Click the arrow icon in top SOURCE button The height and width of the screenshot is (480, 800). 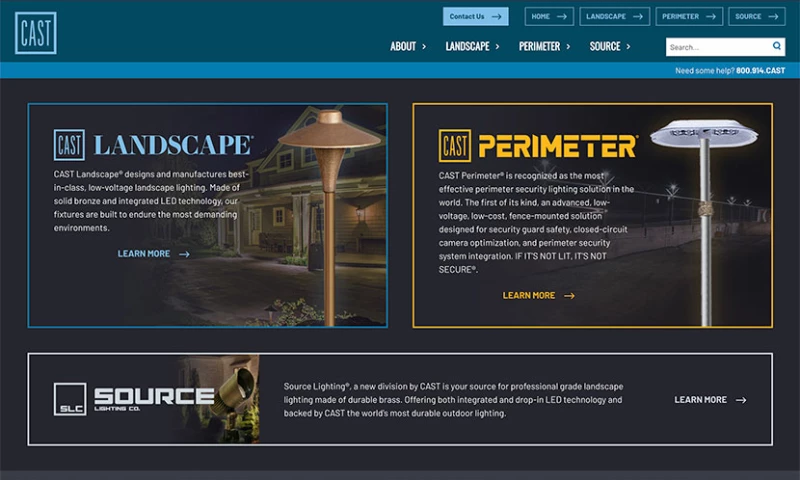[773, 17]
